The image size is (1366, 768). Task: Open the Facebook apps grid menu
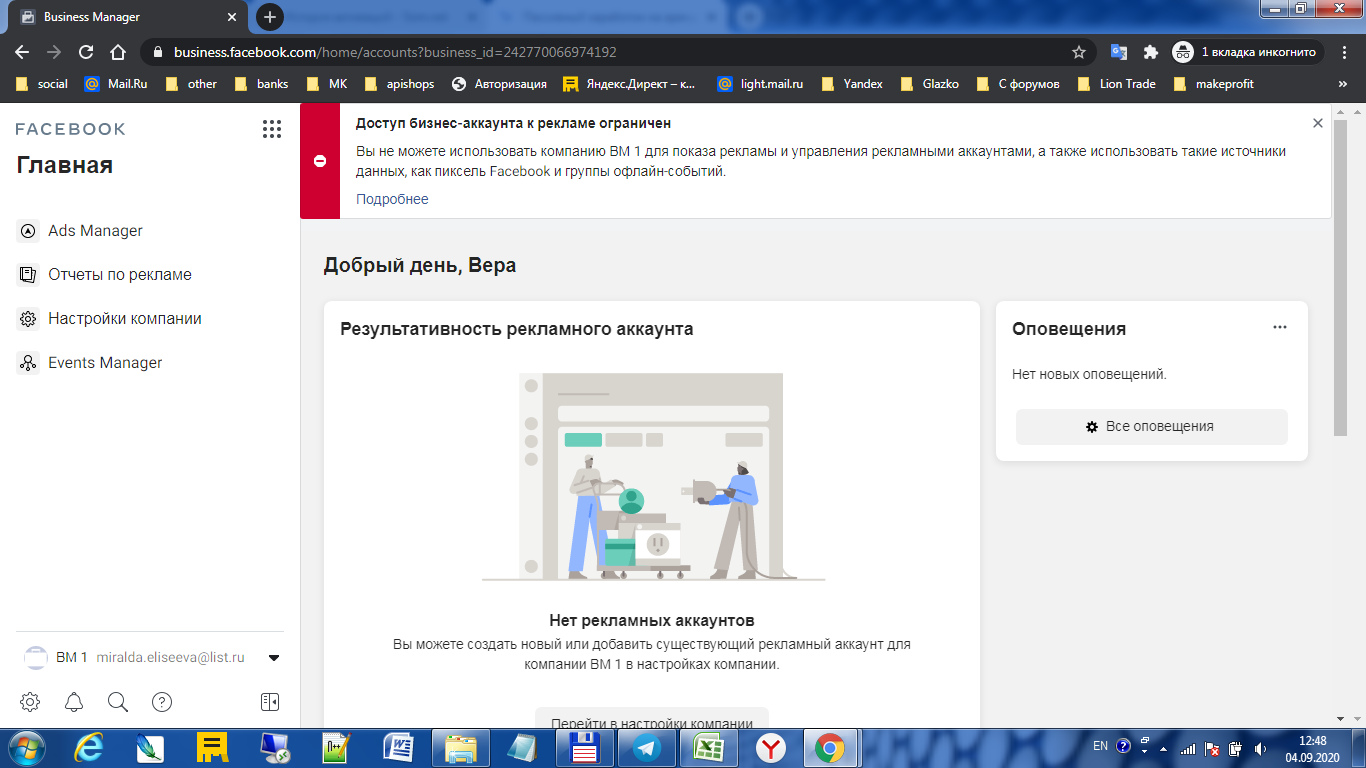point(272,129)
